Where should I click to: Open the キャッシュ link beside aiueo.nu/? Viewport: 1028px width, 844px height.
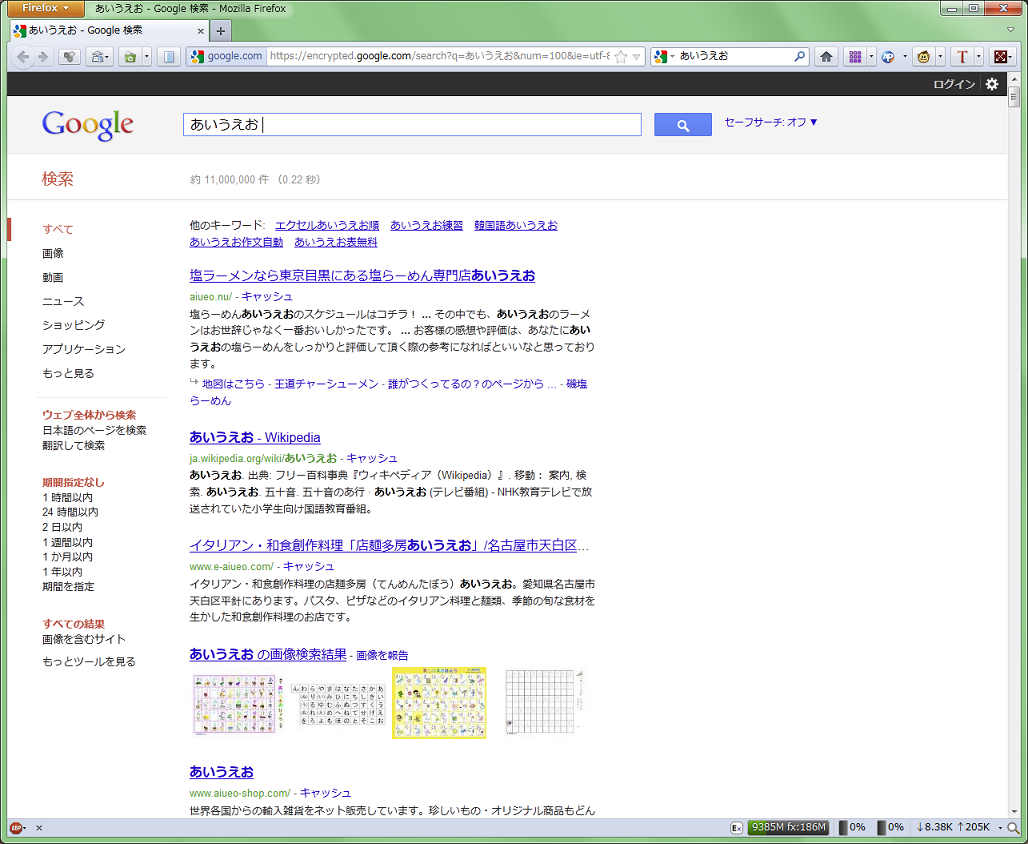click(267, 296)
